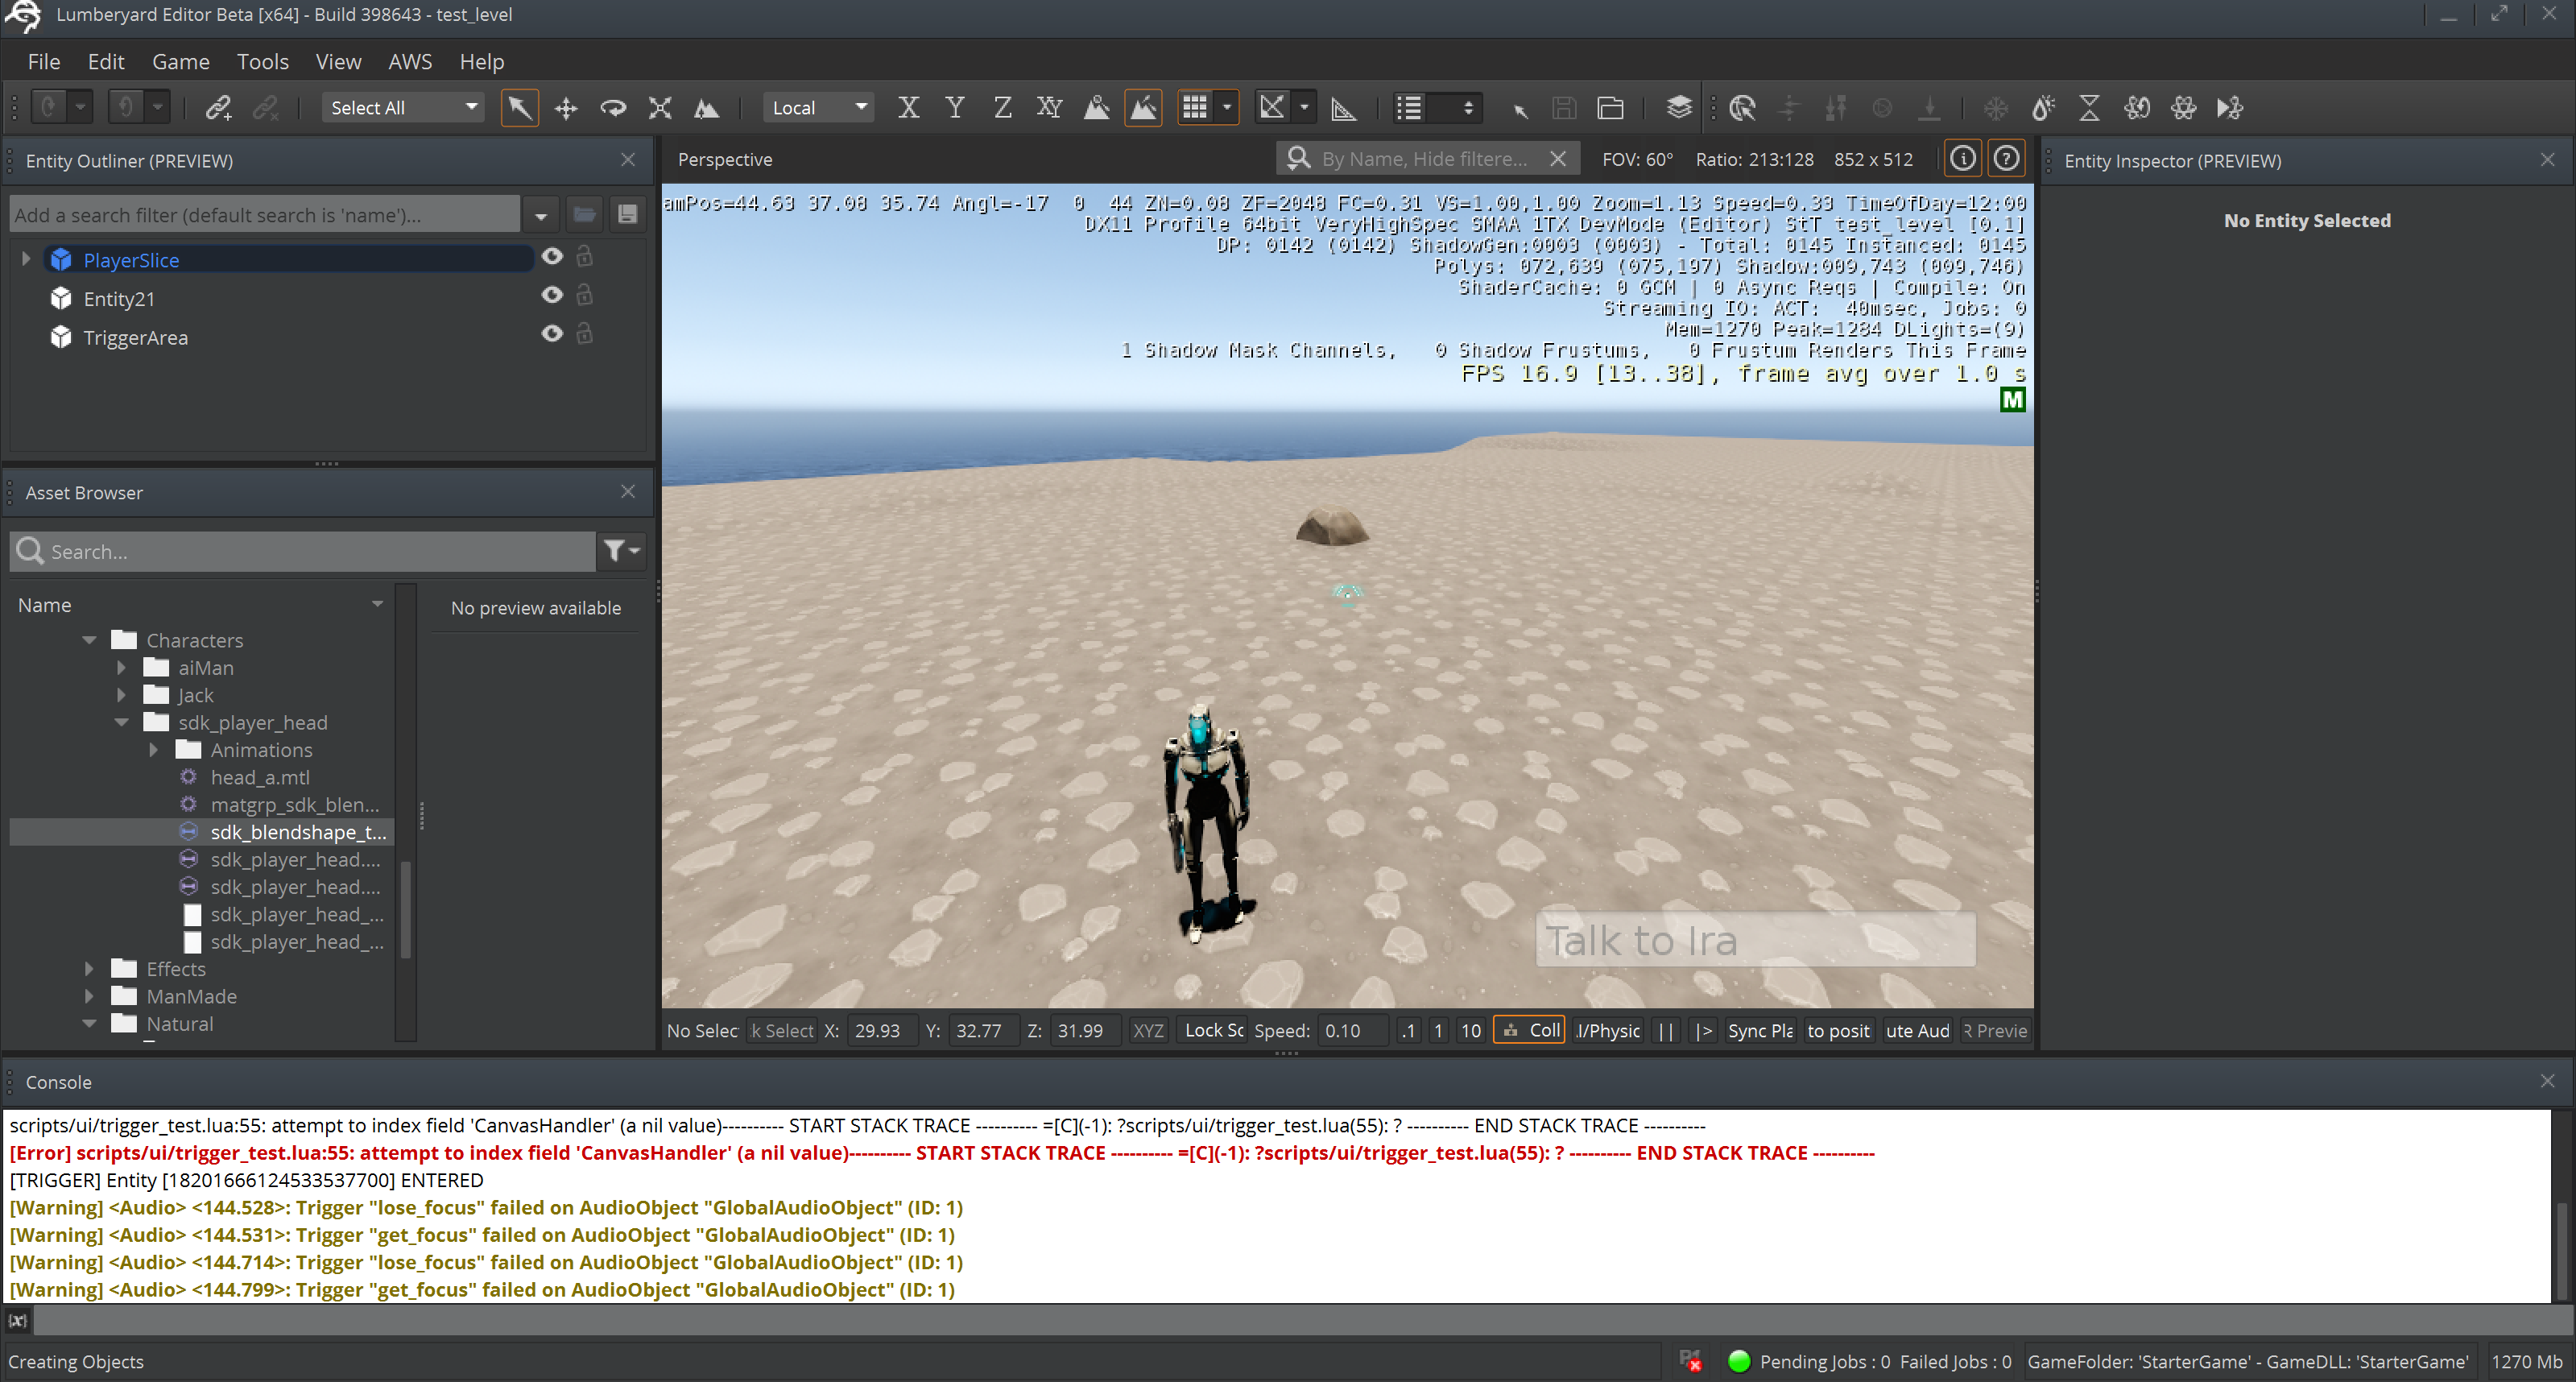Select the Move tool in toolbar
The image size is (2576, 1382).
pyautogui.click(x=566, y=108)
